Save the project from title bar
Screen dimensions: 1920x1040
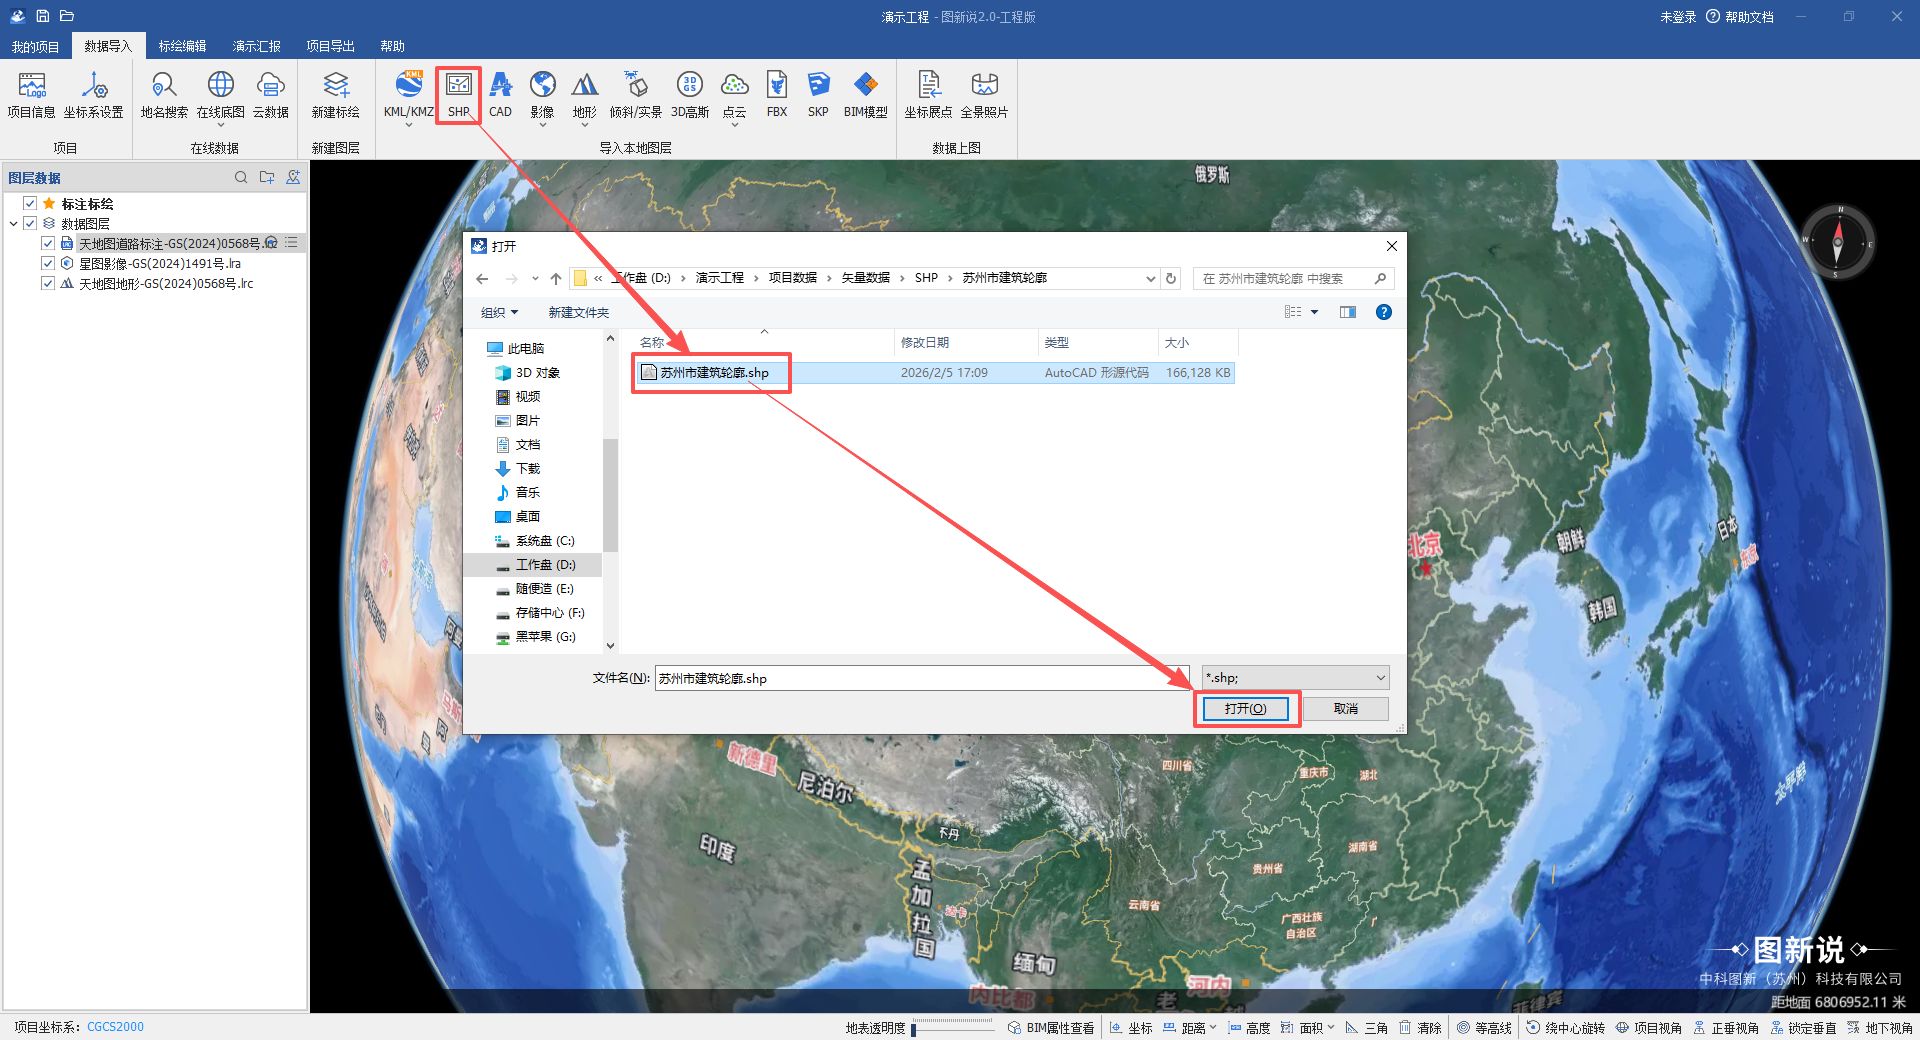(x=43, y=16)
